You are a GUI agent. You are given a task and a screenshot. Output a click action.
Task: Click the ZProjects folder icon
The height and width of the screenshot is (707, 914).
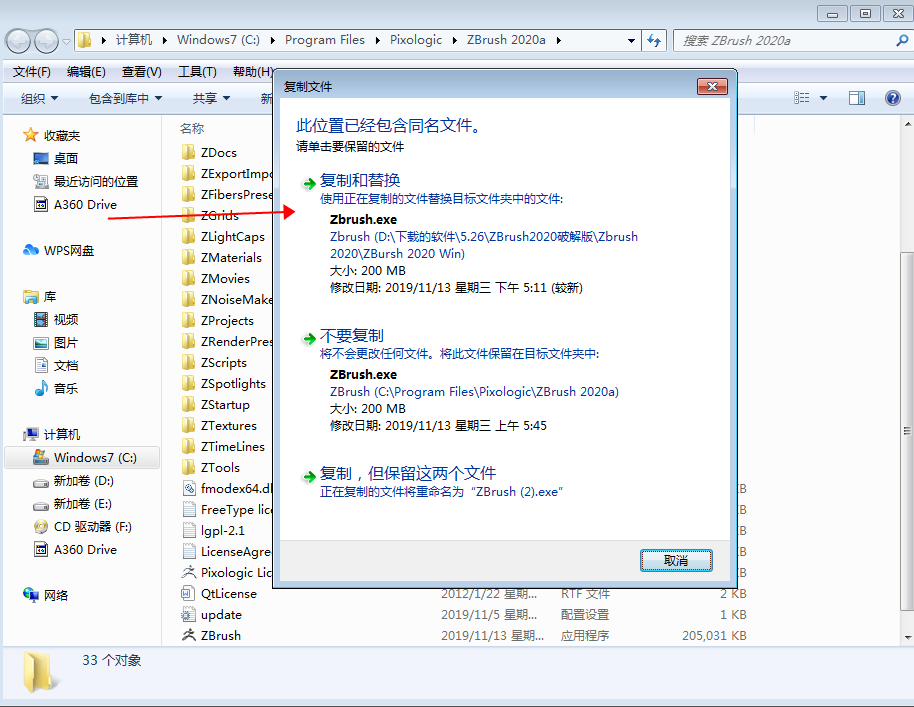coord(188,320)
